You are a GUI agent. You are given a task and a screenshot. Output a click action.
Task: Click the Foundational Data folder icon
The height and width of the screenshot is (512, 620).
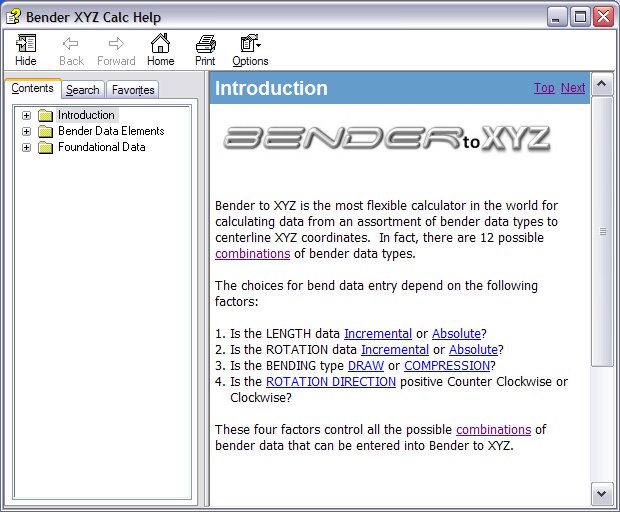coord(45,147)
